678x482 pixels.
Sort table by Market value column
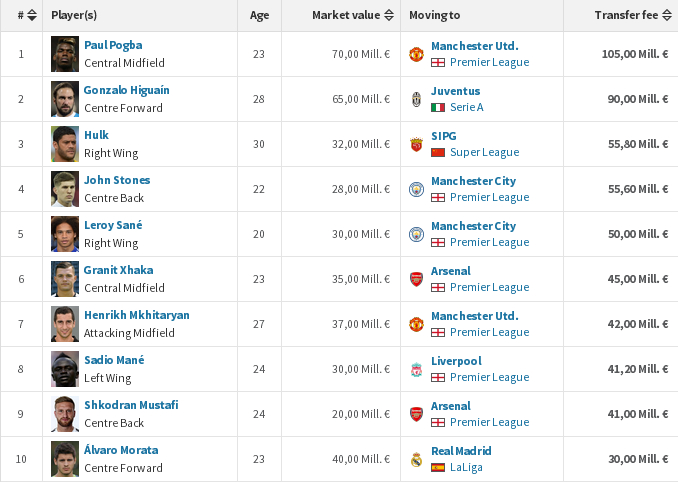tap(388, 16)
